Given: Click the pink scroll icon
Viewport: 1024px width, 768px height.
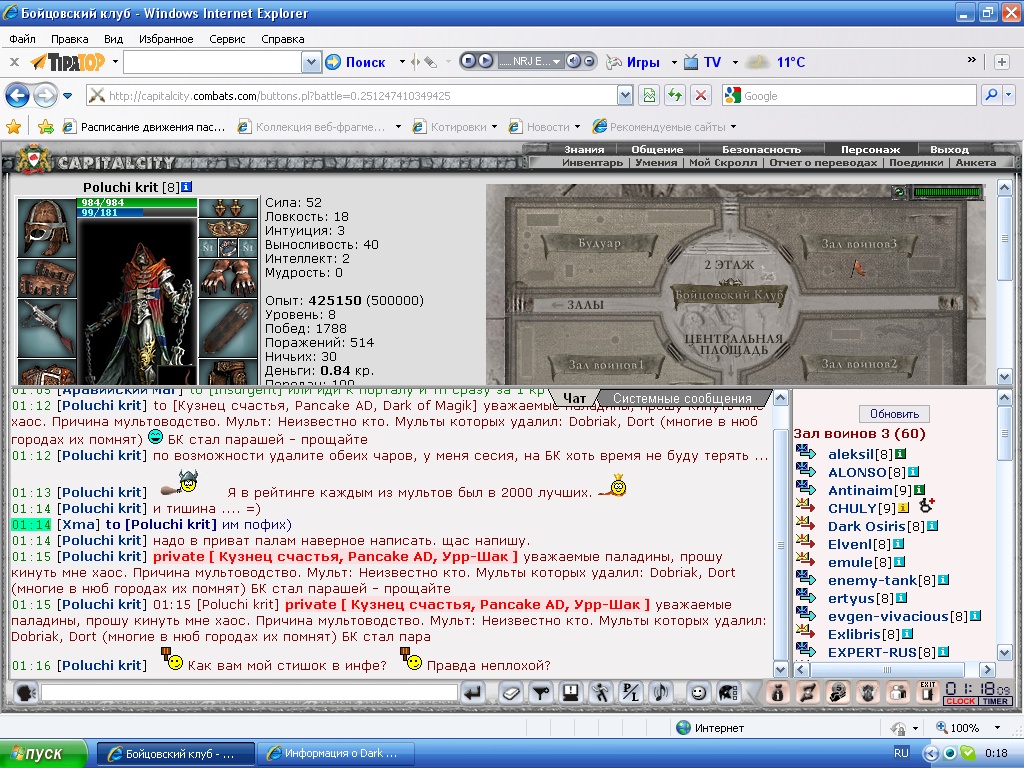Looking at the screenshot, I should point(807,692).
